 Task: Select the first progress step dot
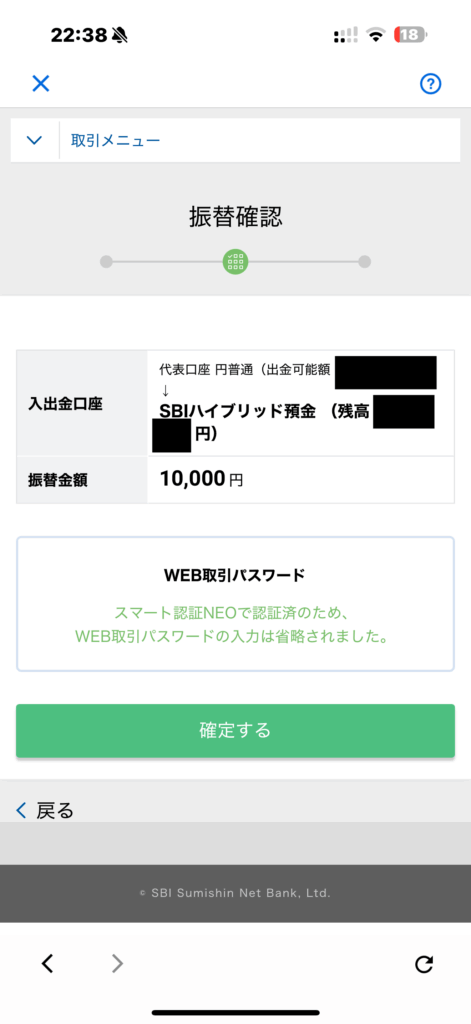(x=106, y=262)
